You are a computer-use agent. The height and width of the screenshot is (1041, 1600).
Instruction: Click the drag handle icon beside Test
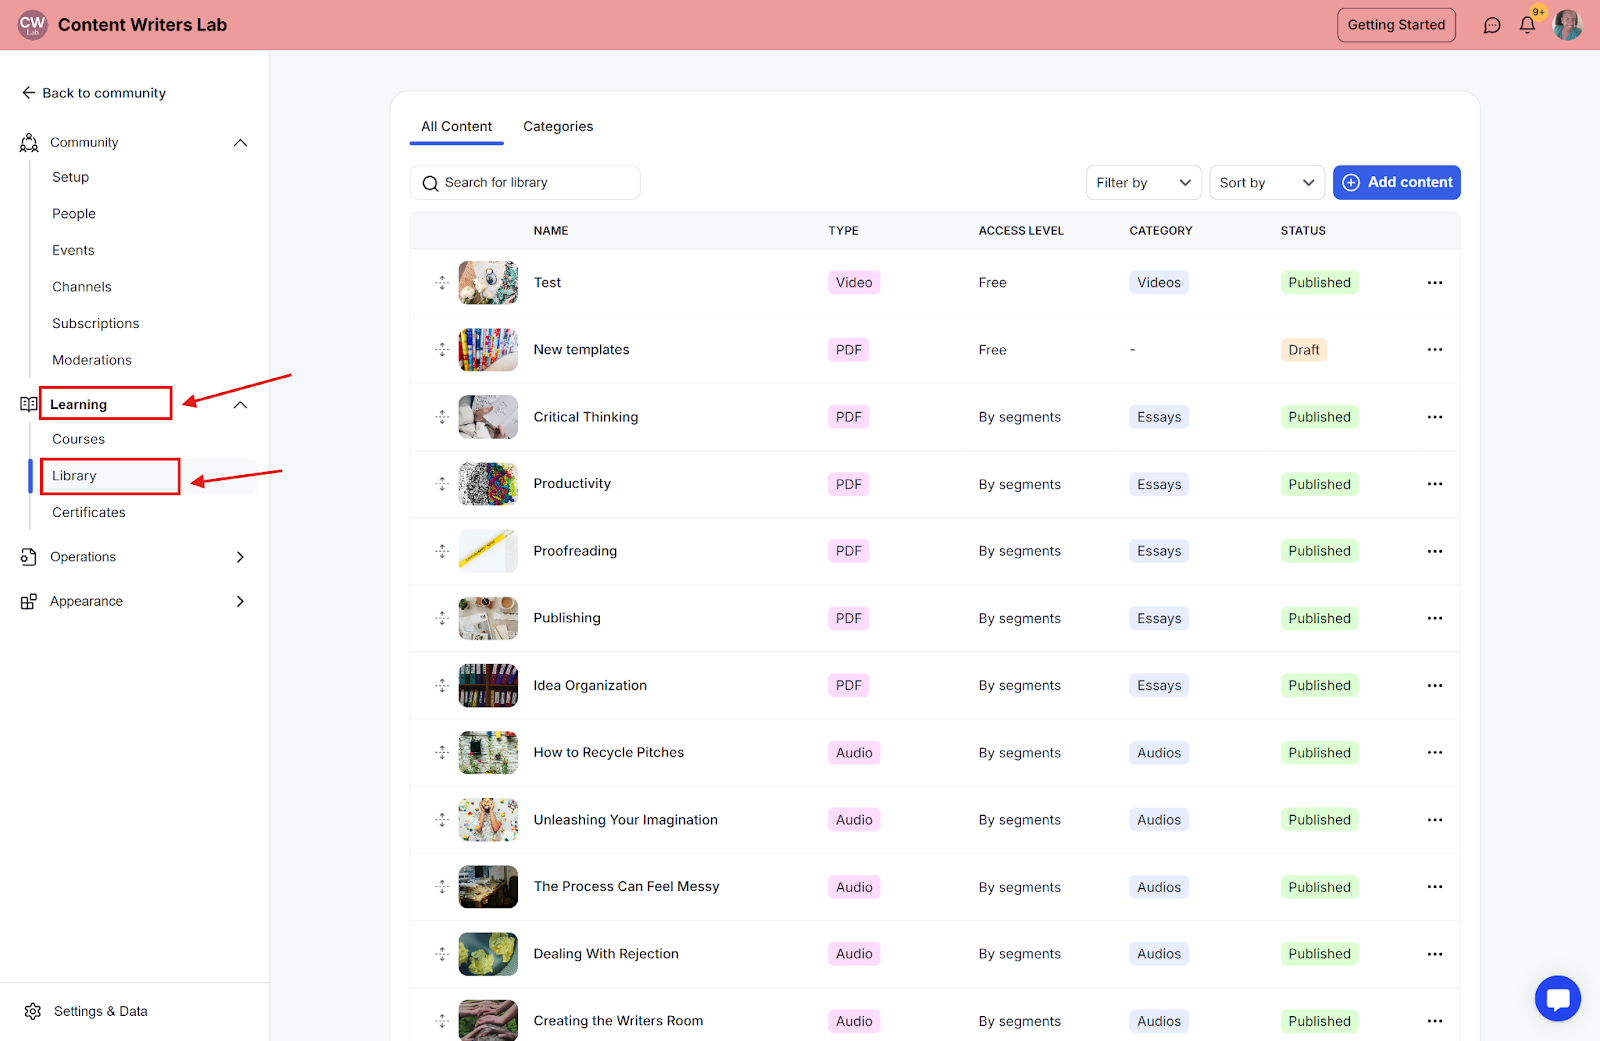[x=442, y=283]
